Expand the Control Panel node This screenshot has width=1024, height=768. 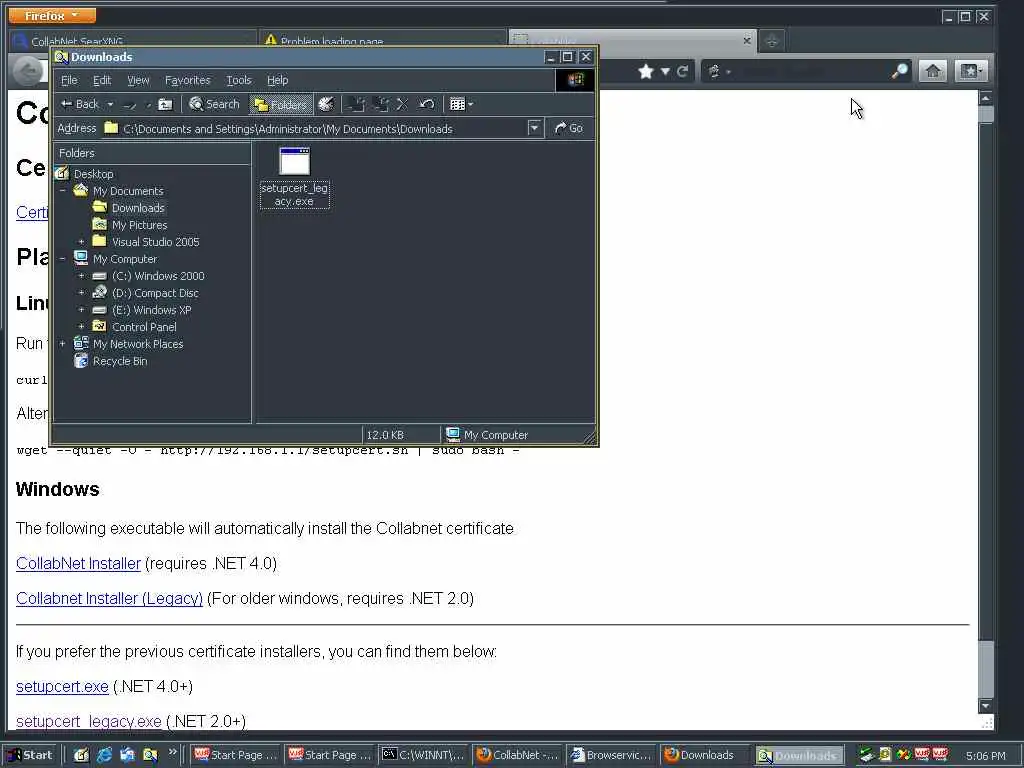point(82,327)
